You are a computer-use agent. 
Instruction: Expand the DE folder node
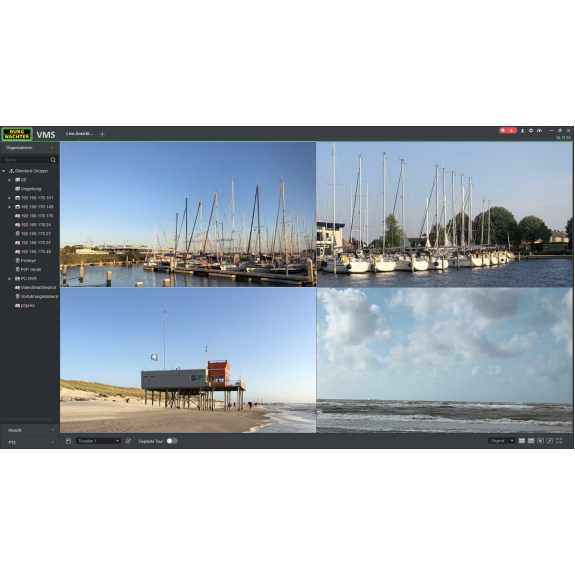point(10,180)
